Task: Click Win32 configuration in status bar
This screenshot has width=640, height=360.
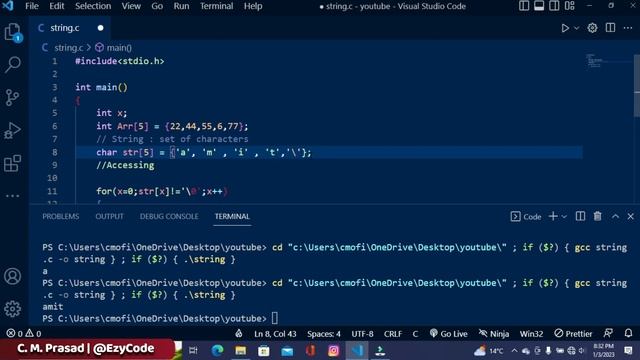Action: pyautogui.click(x=531, y=333)
